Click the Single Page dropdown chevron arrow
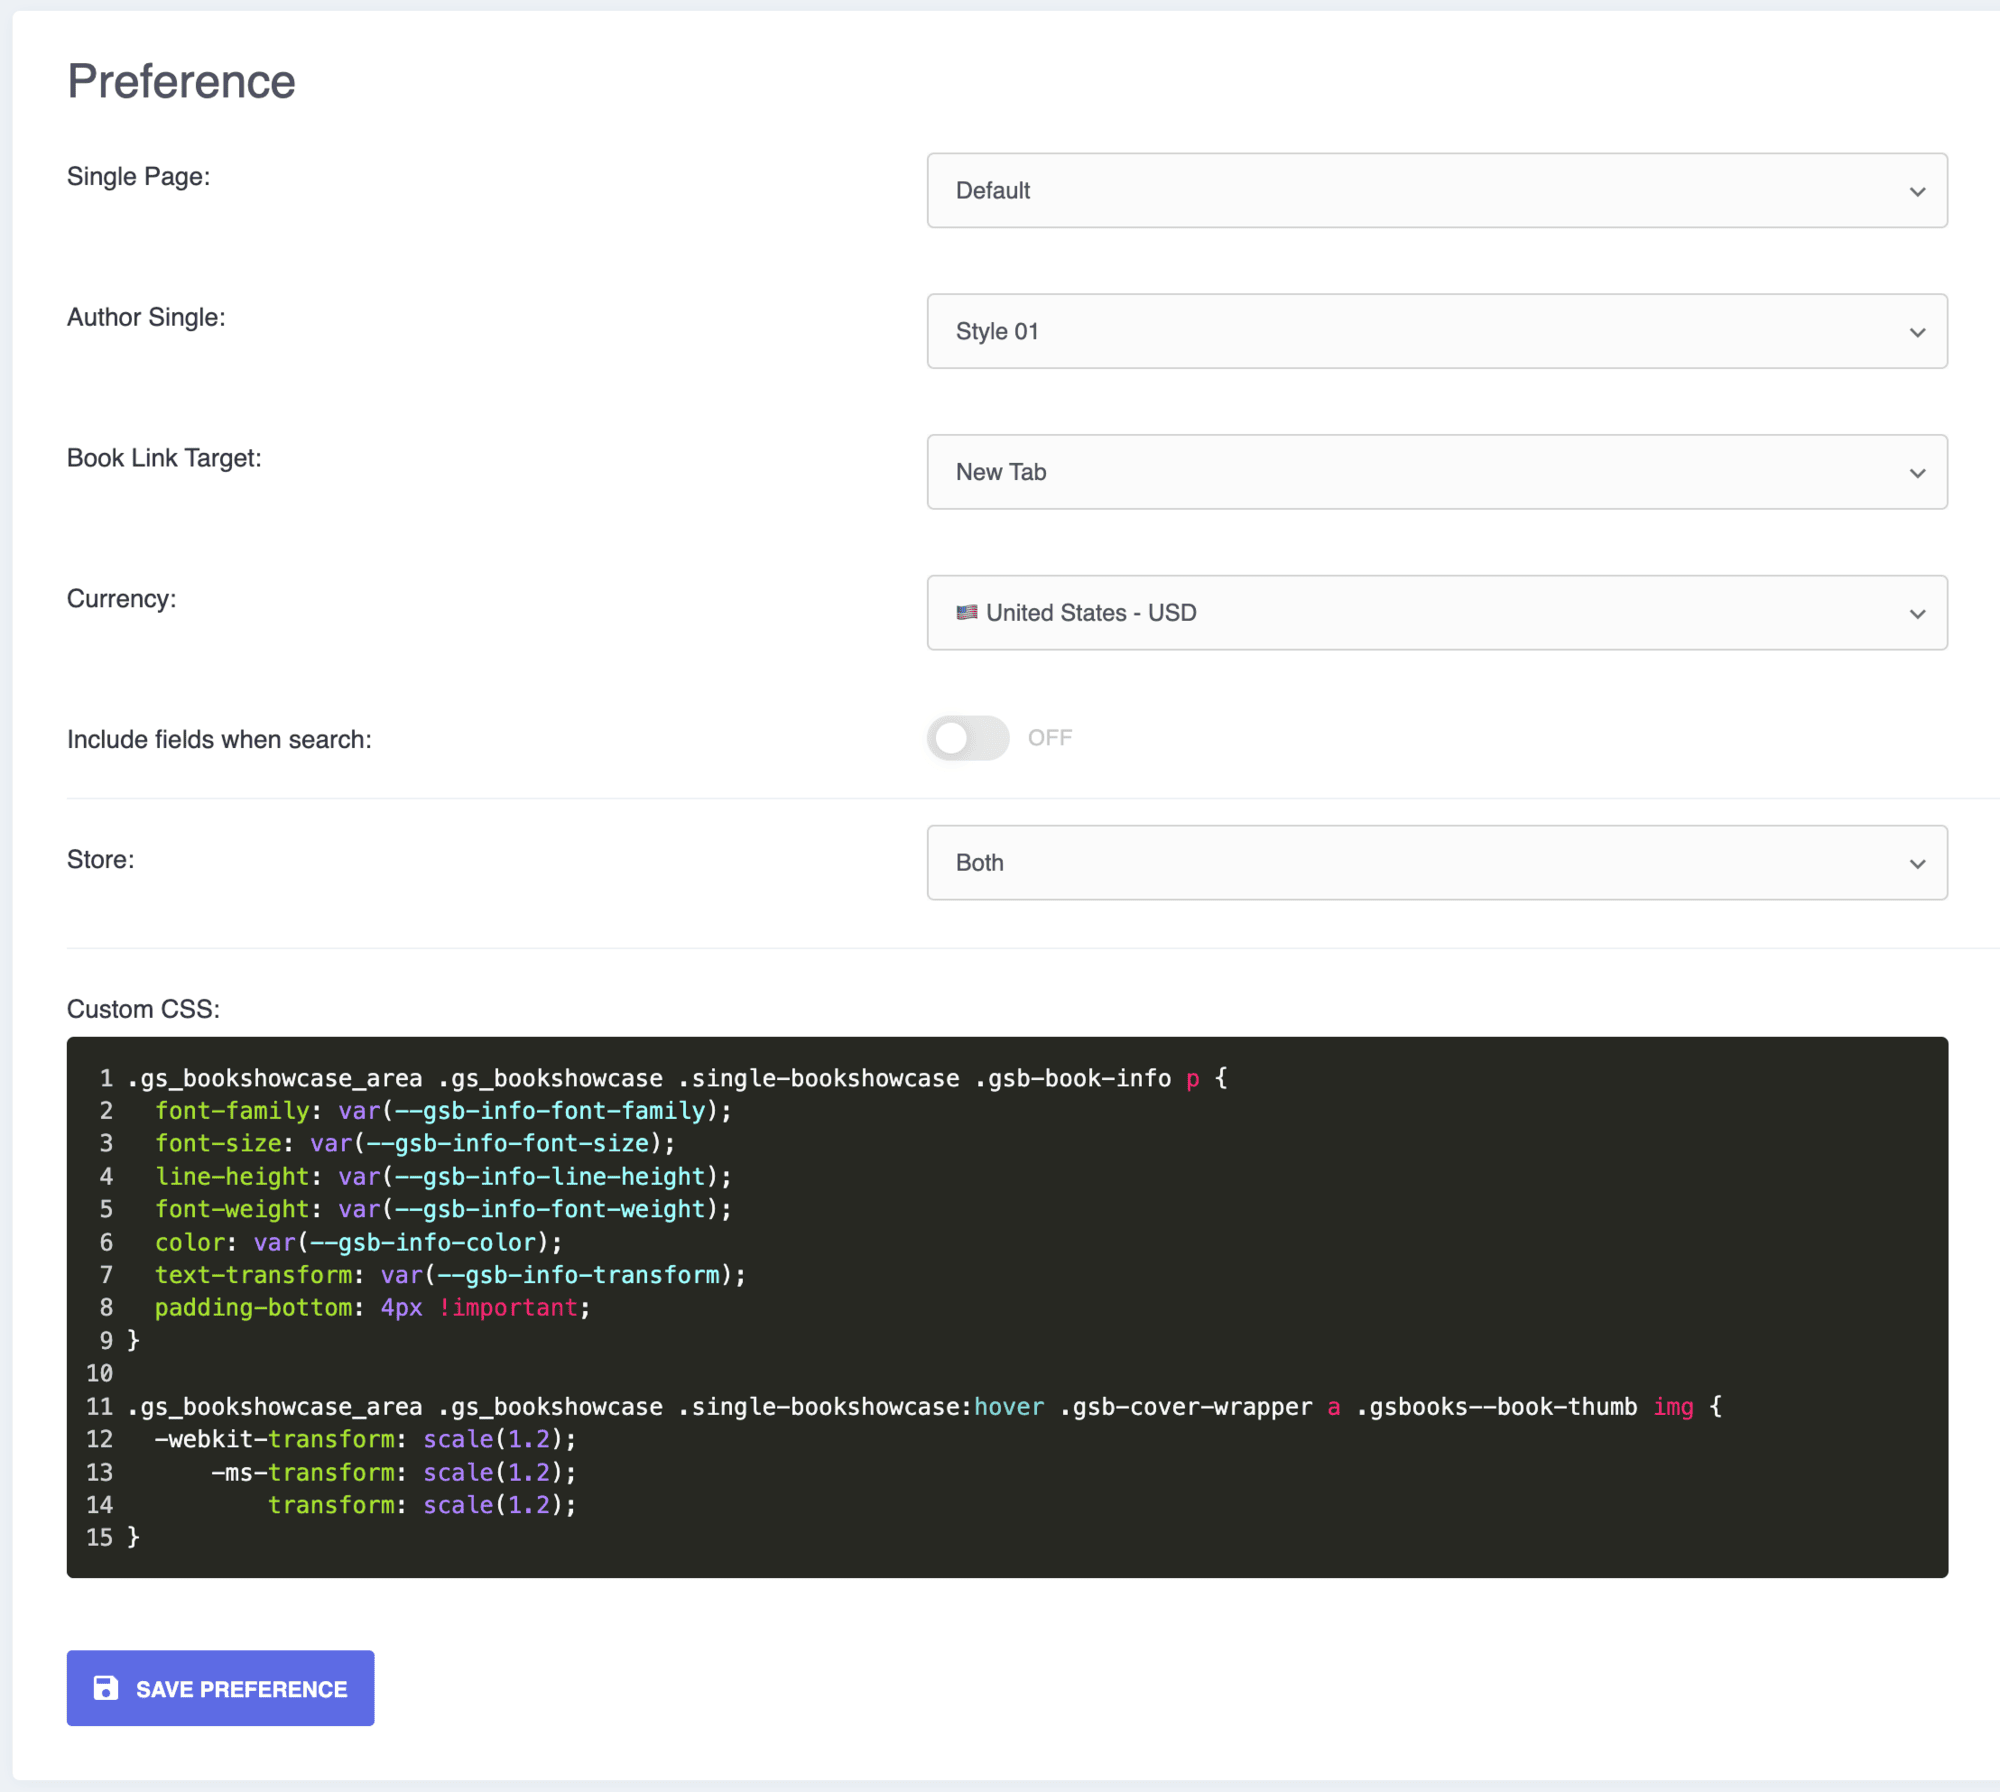 (1917, 191)
